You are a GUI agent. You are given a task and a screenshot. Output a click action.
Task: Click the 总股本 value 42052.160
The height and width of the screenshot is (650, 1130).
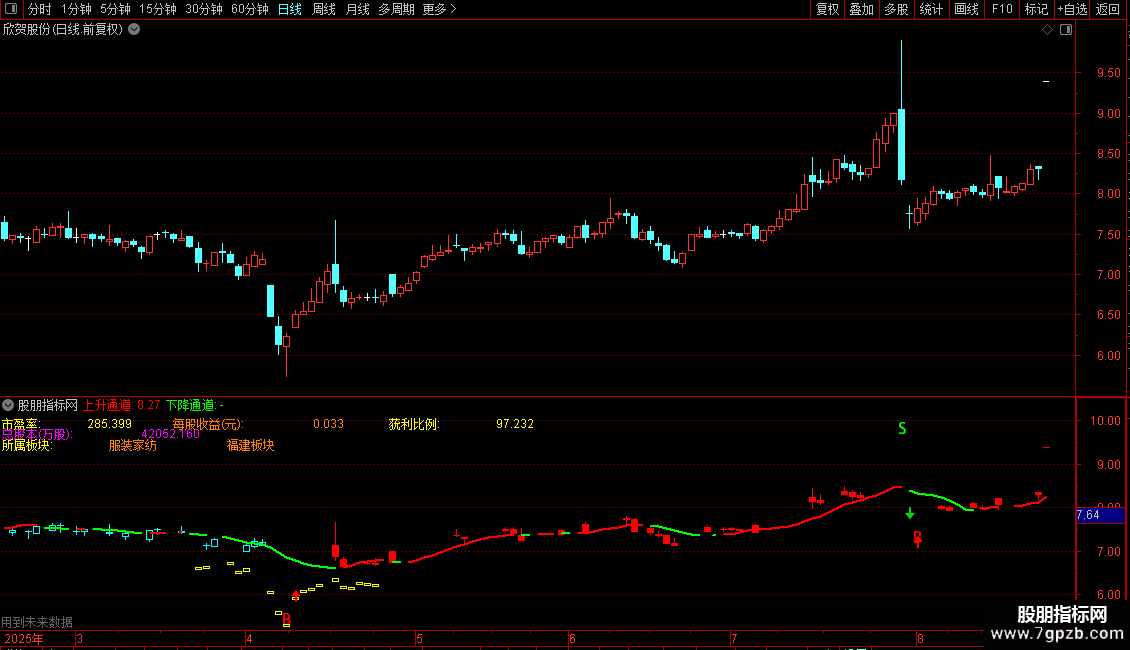tap(171, 434)
